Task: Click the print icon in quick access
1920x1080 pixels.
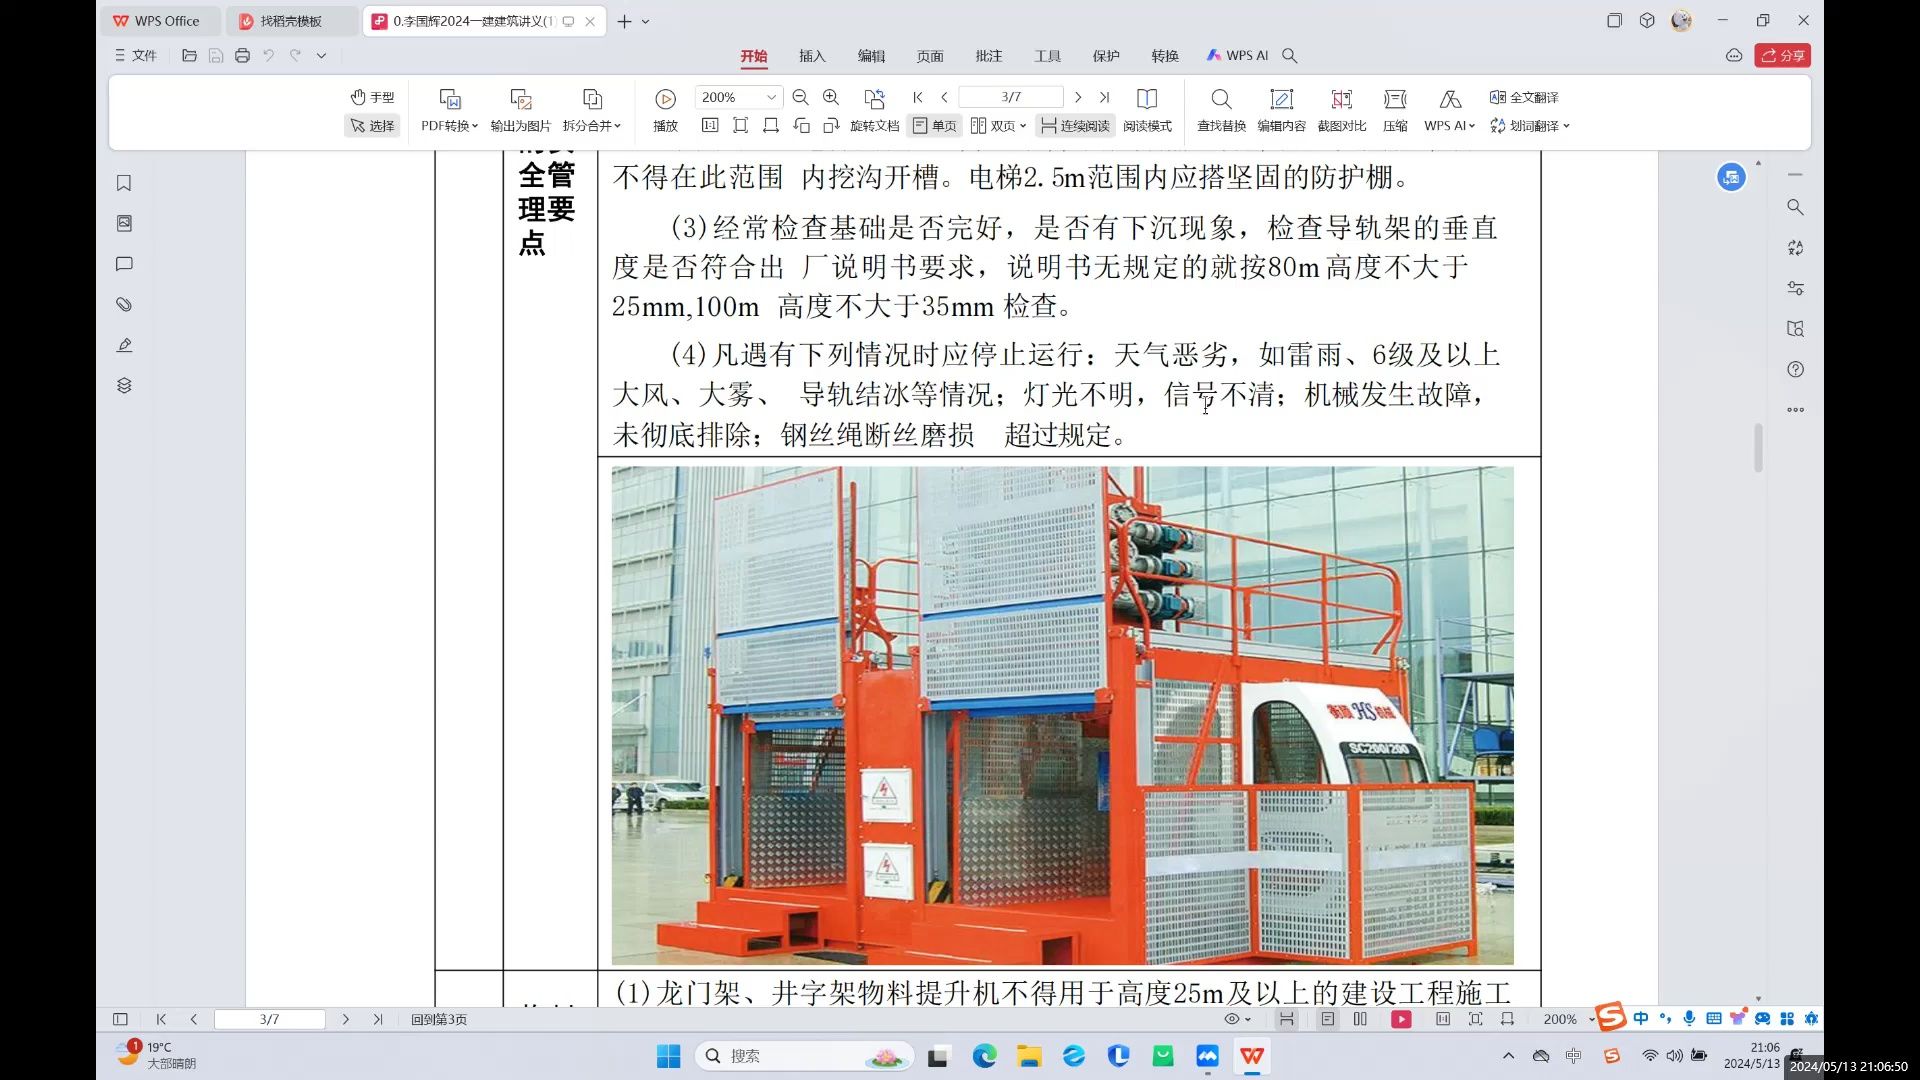Action: tap(242, 56)
